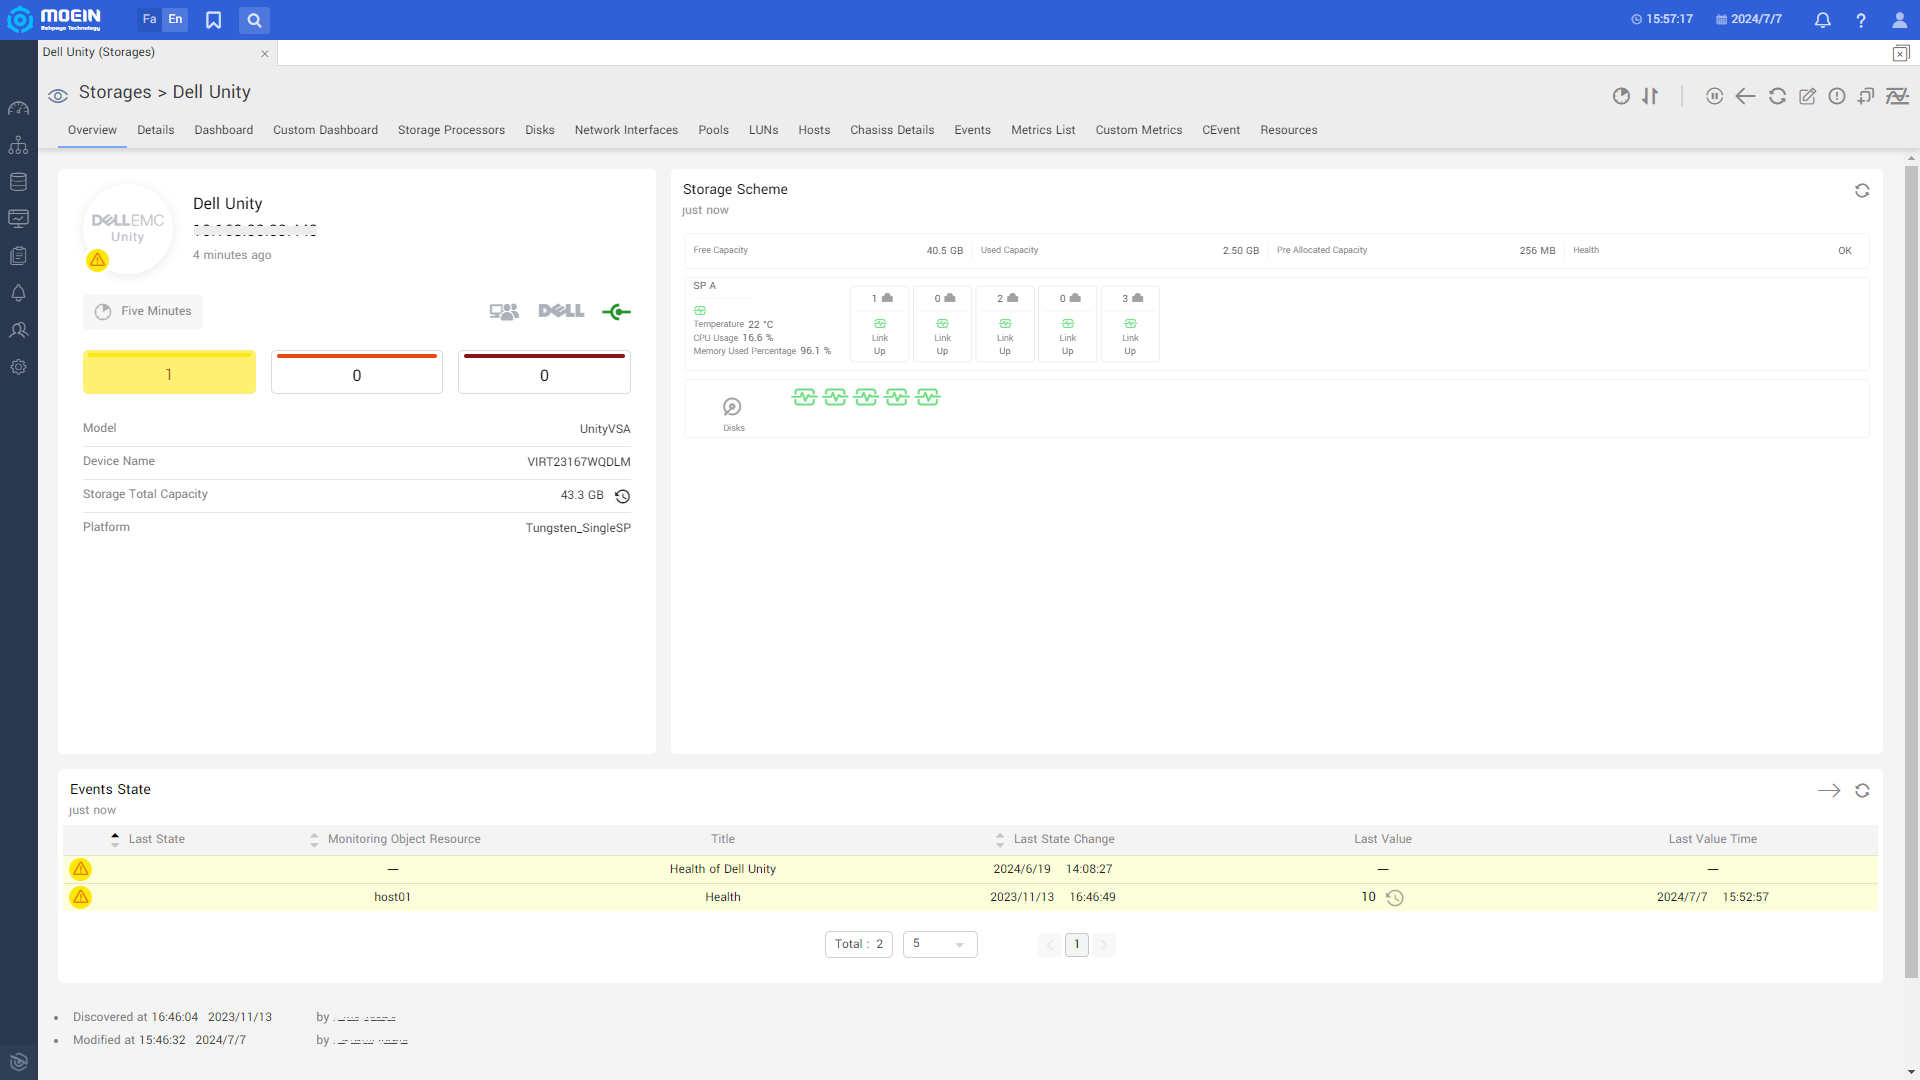The image size is (1920, 1080).
Task: Open the Storage Processors tab
Action: click(451, 130)
